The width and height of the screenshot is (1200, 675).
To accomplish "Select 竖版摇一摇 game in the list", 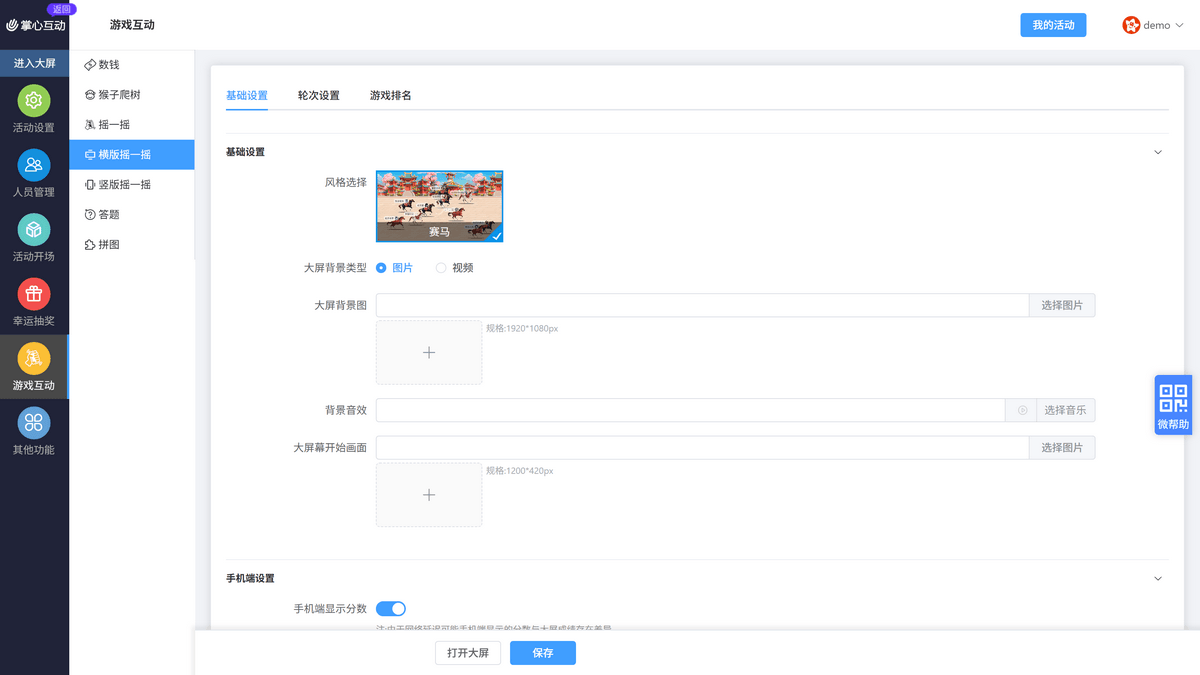I will tap(132, 185).
